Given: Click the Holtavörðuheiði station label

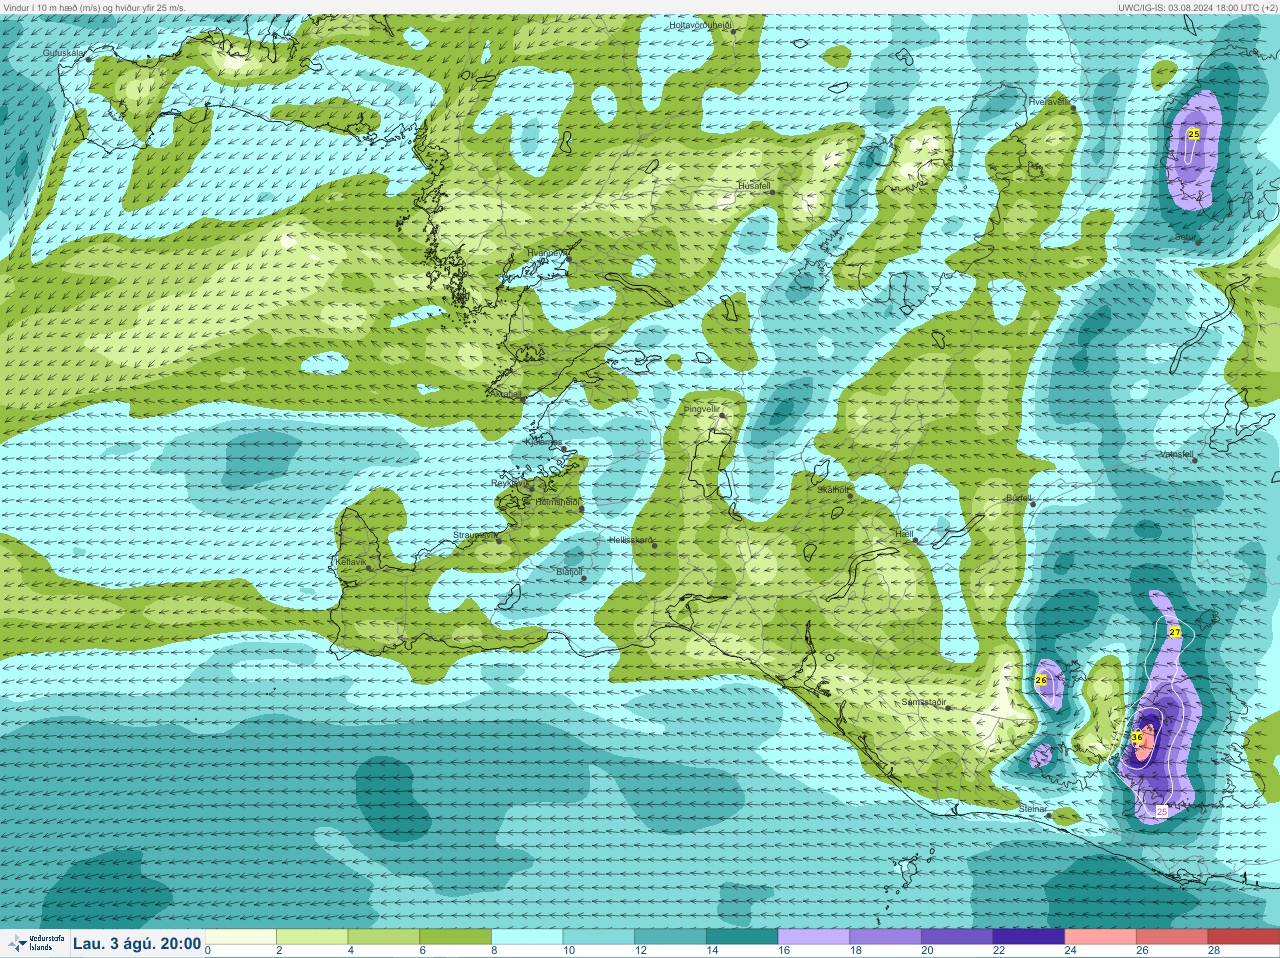Looking at the screenshot, I should coord(701,25).
